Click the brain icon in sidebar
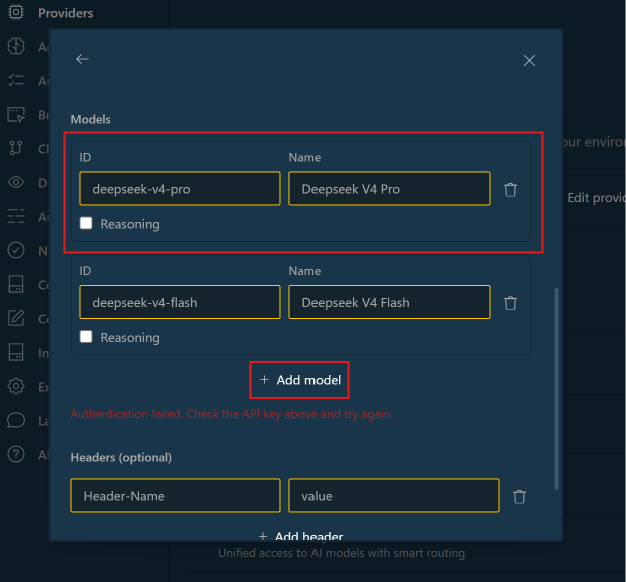The width and height of the screenshot is (626, 582). pyautogui.click(x=16, y=46)
